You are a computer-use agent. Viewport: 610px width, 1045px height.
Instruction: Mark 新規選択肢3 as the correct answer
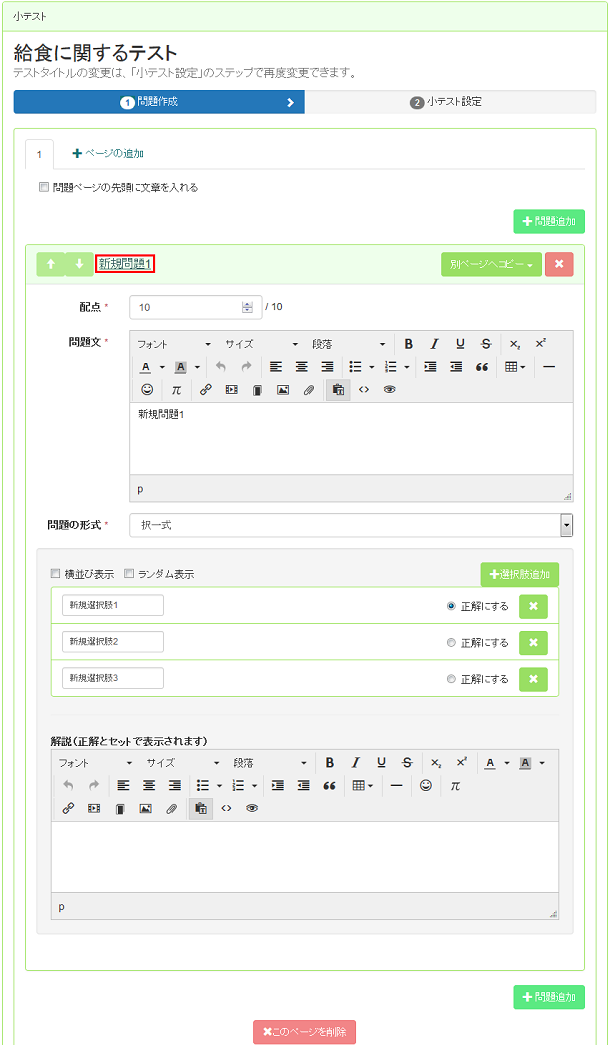point(451,679)
